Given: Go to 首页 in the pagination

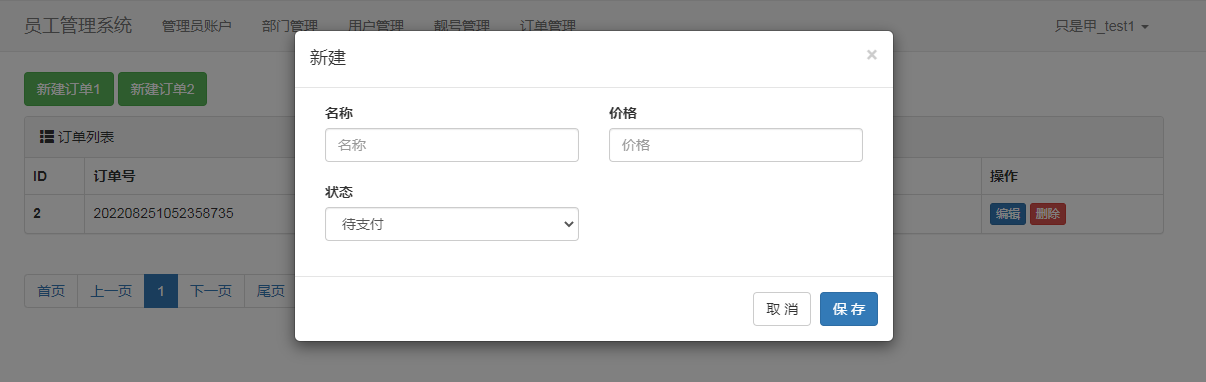Looking at the screenshot, I should [51, 291].
